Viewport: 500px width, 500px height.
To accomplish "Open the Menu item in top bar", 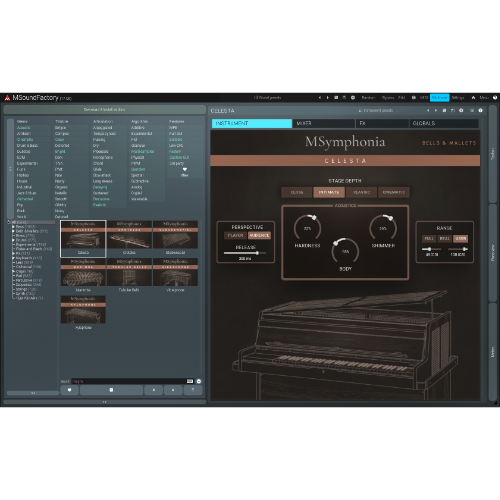I will (484, 98).
